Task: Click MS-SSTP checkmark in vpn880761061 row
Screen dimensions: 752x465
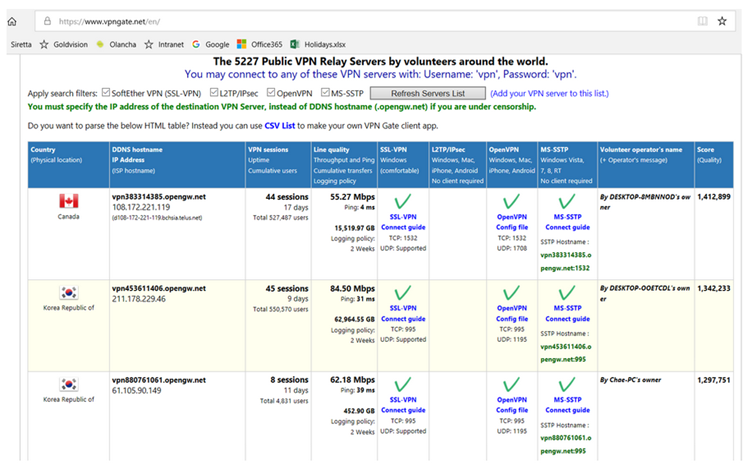Action: [567, 385]
